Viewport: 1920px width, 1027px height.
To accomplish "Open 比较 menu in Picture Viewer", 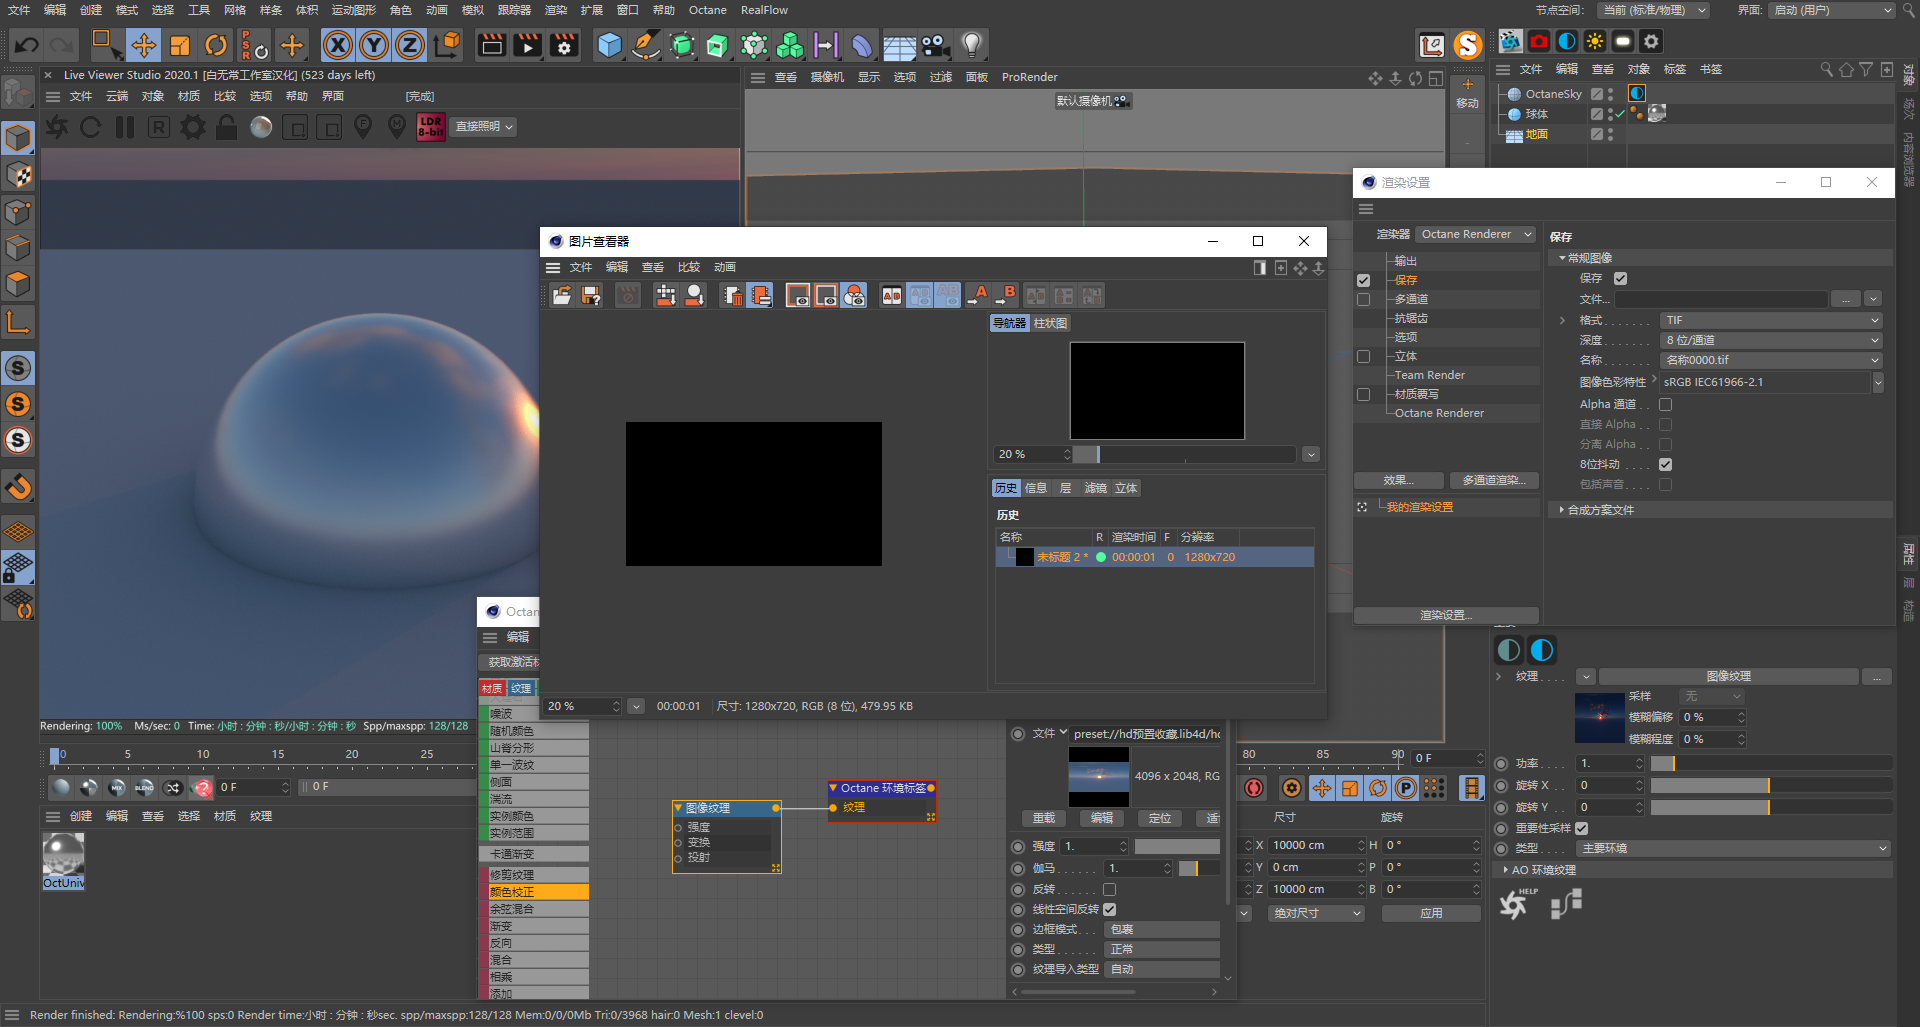I will click(689, 267).
